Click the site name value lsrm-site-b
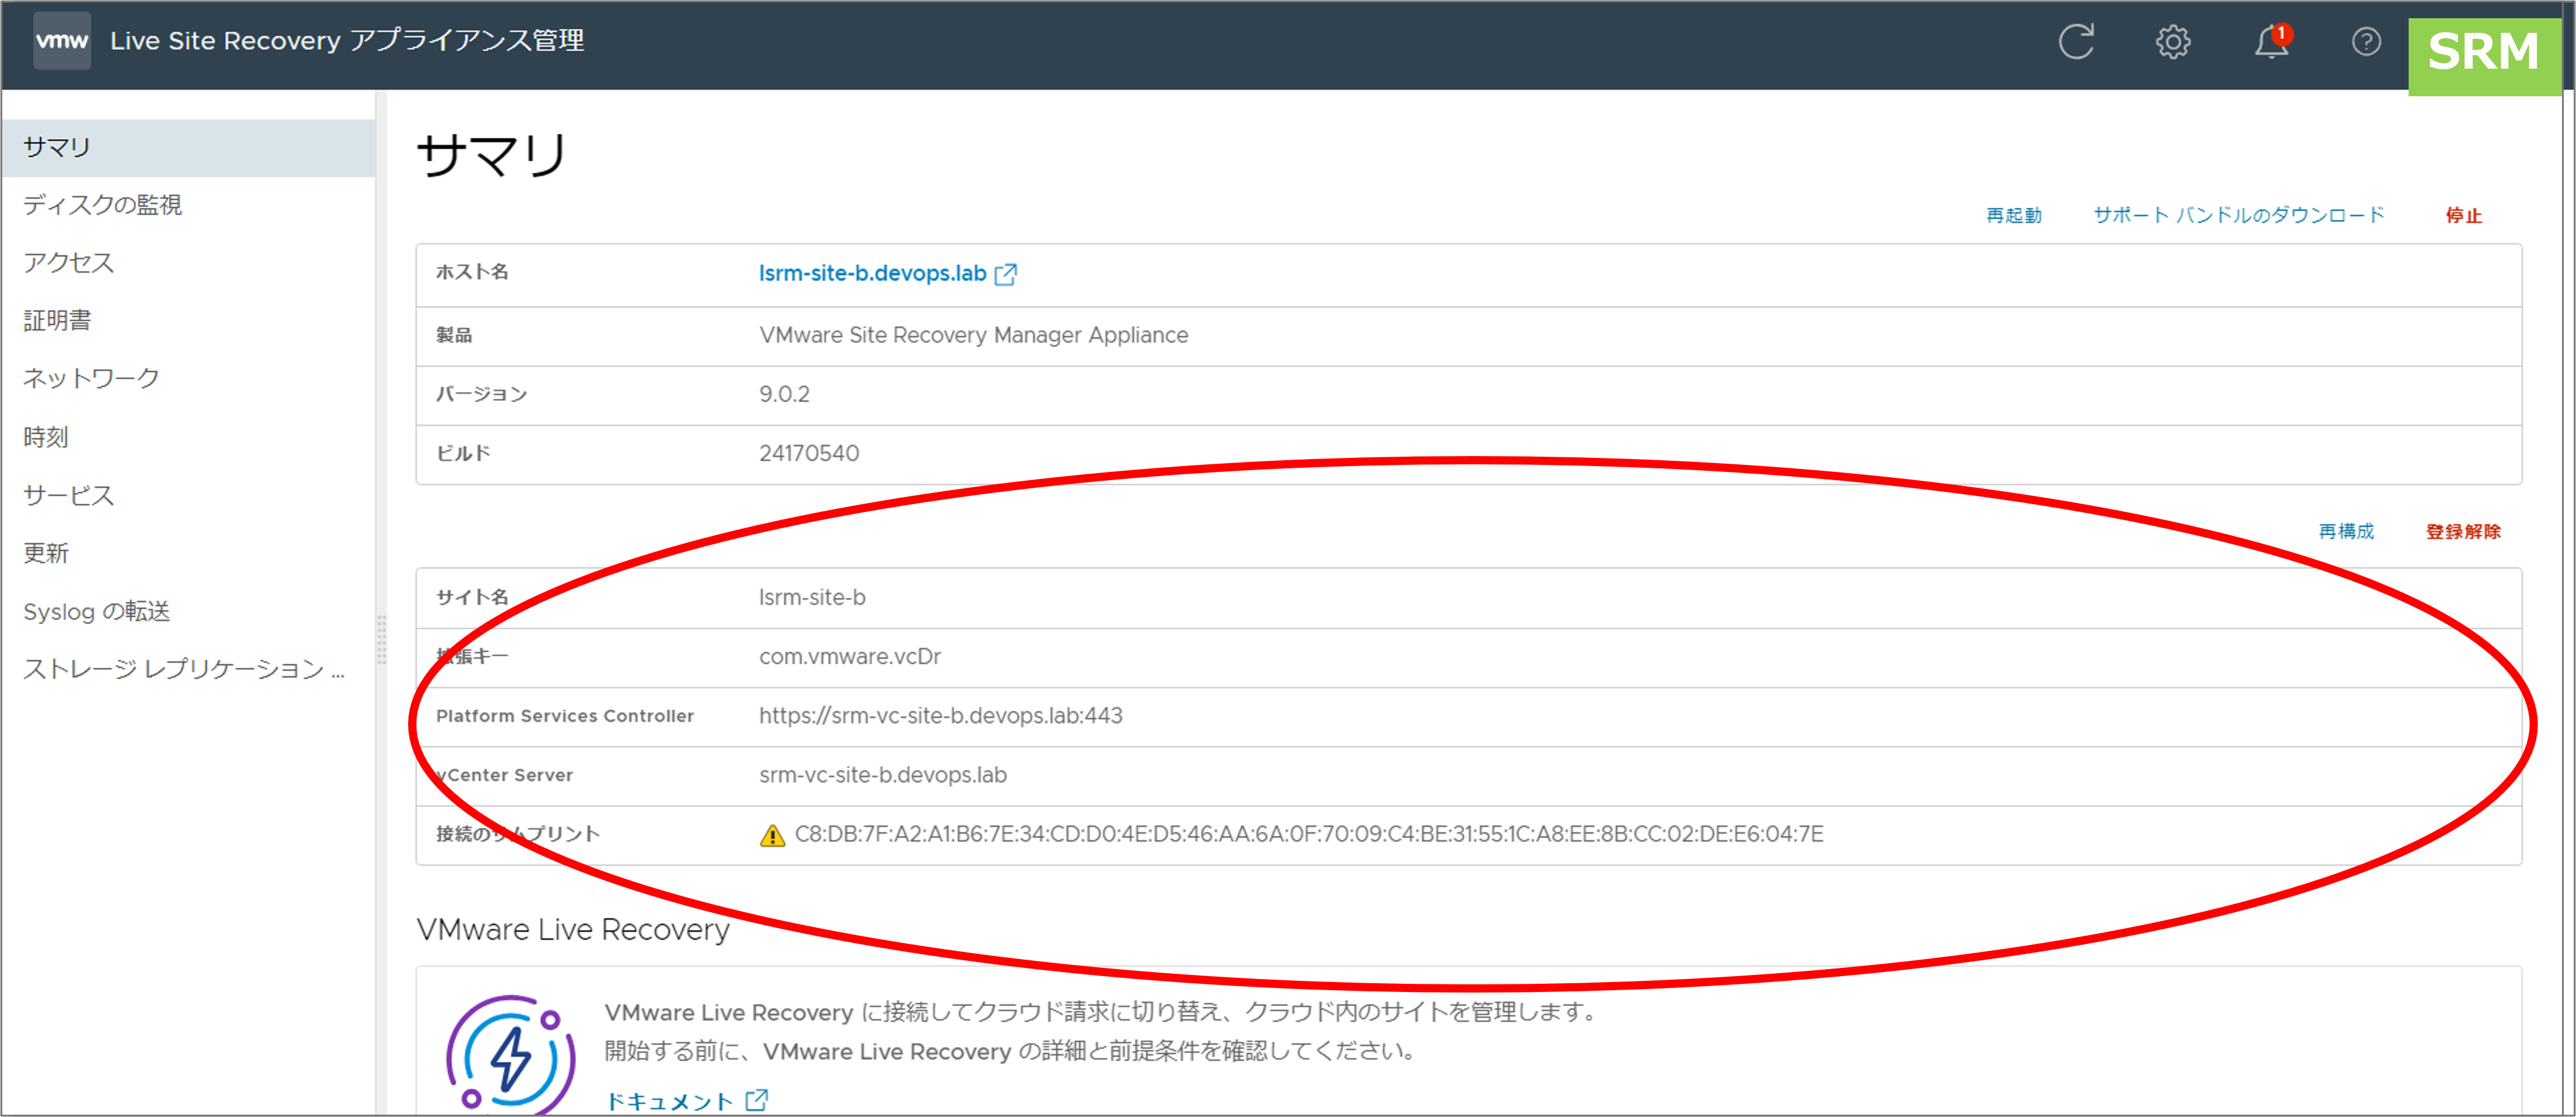This screenshot has height=1117, width=2576. (812, 598)
